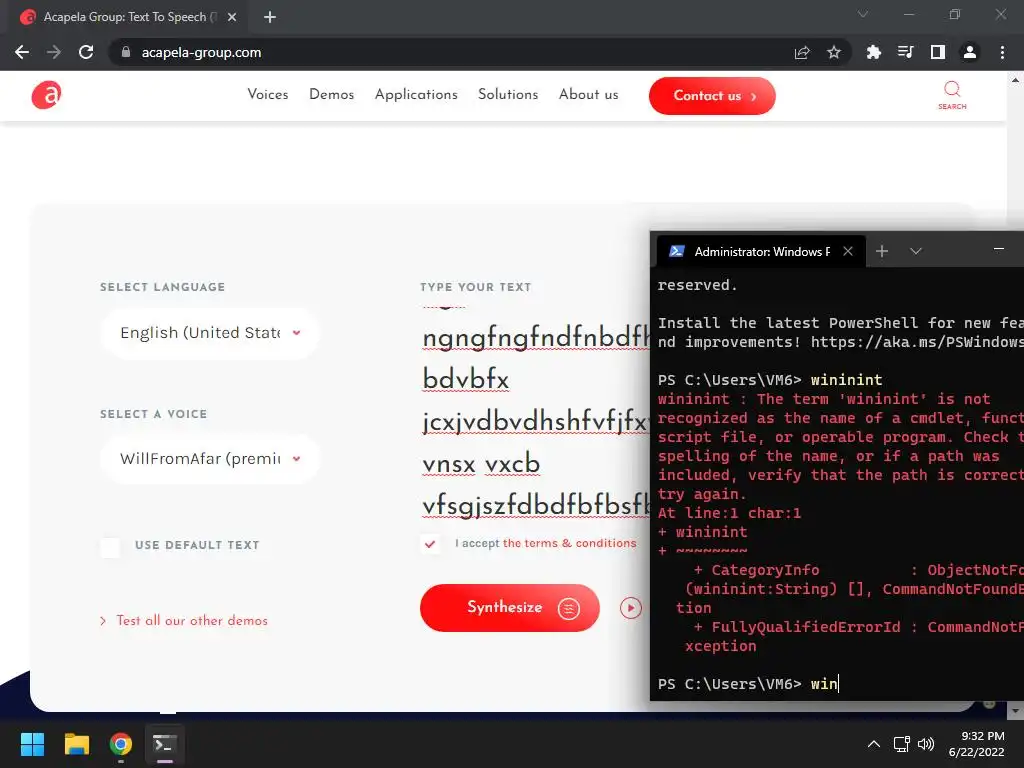The width and height of the screenshot is (1024, 768).
Task: Bookmark this page with the star icon
Action: (834, 52)
